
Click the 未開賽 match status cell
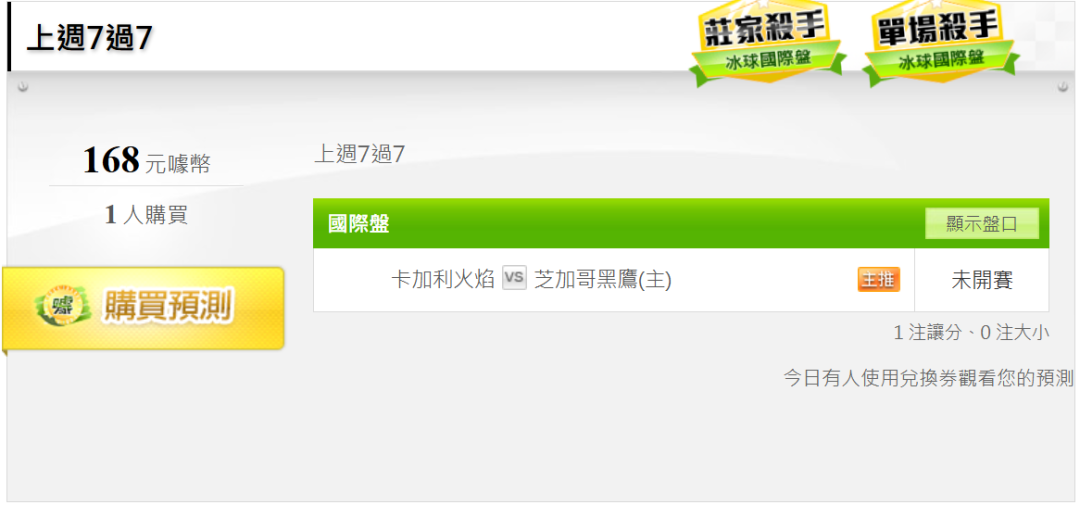tap(982, 280)
